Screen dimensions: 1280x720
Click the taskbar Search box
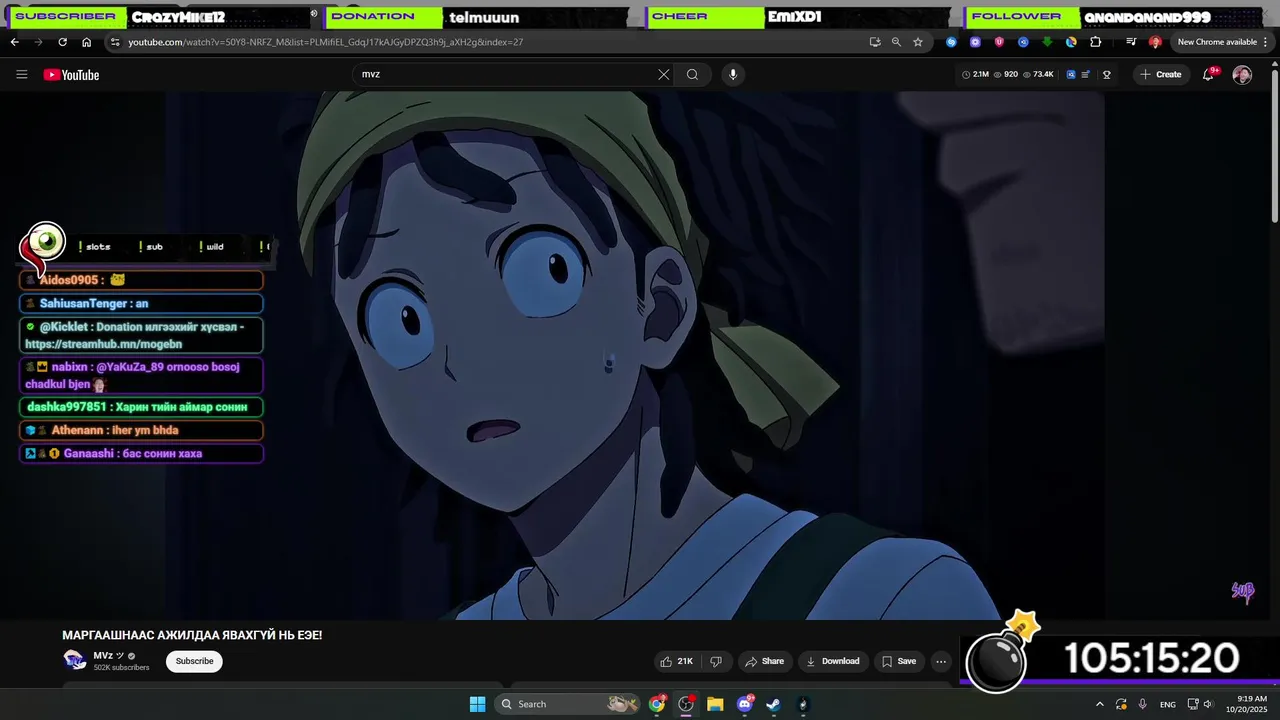point(568,704)
